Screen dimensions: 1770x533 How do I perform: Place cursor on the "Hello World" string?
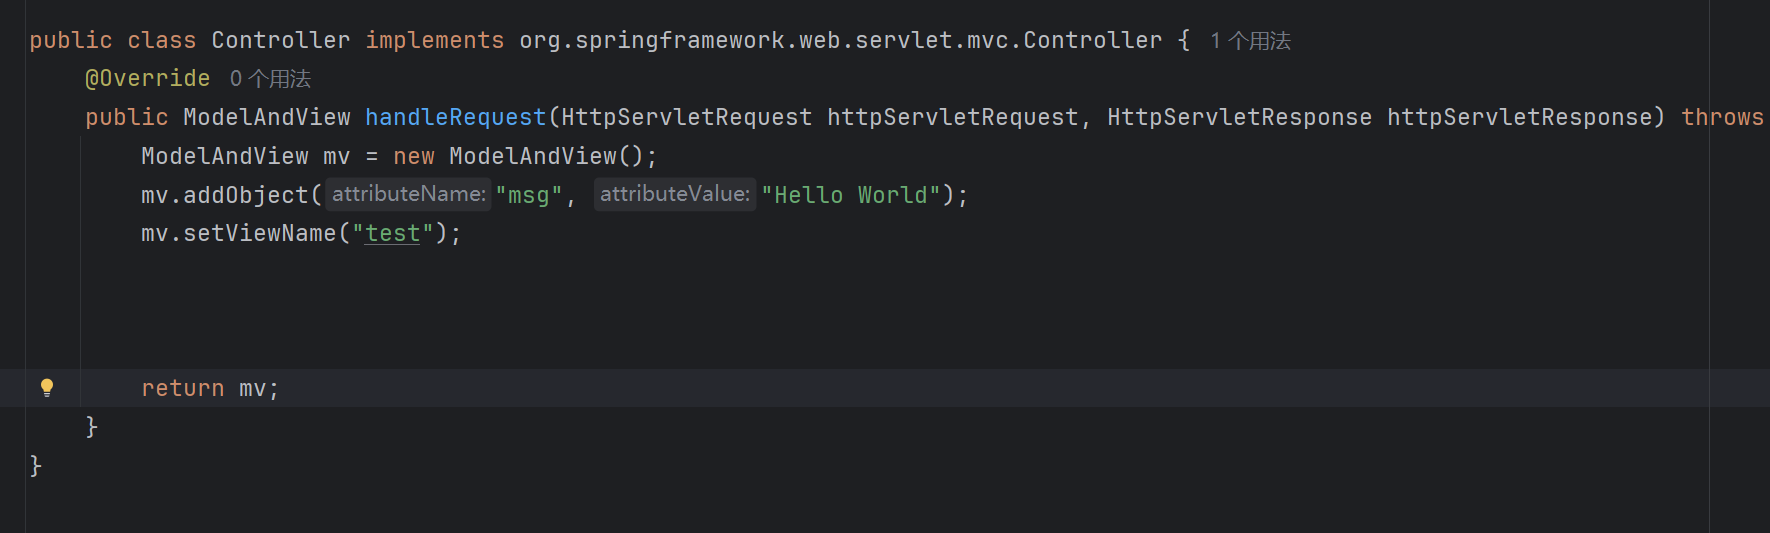(851, 195)
